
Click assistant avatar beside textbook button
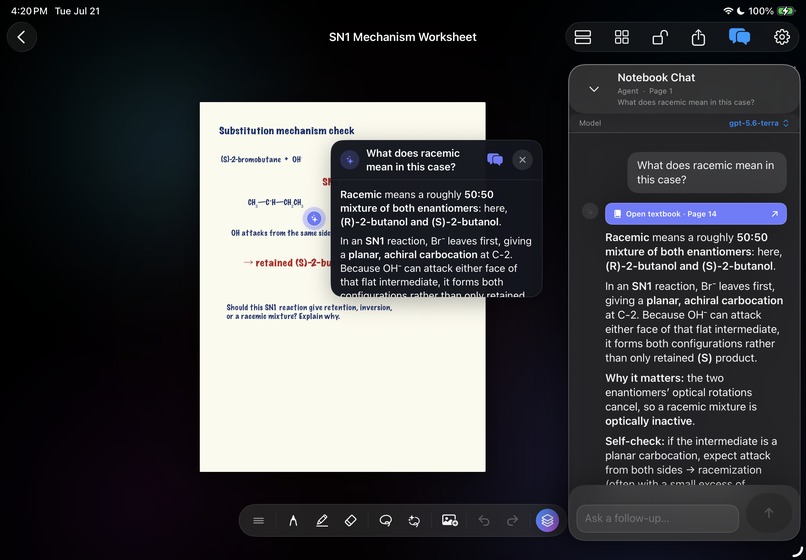coord(590,211)
